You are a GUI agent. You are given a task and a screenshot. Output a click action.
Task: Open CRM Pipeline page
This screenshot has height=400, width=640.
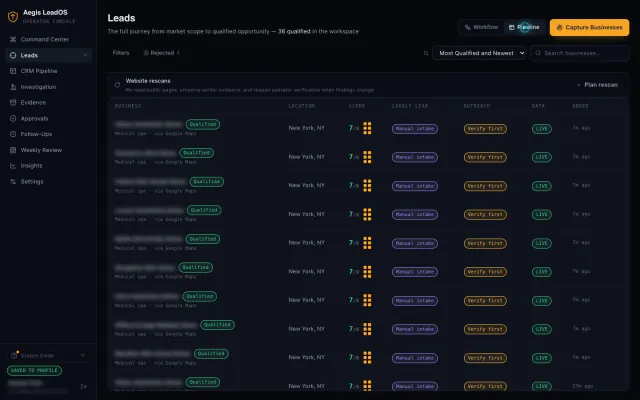[x=49, y=71]
